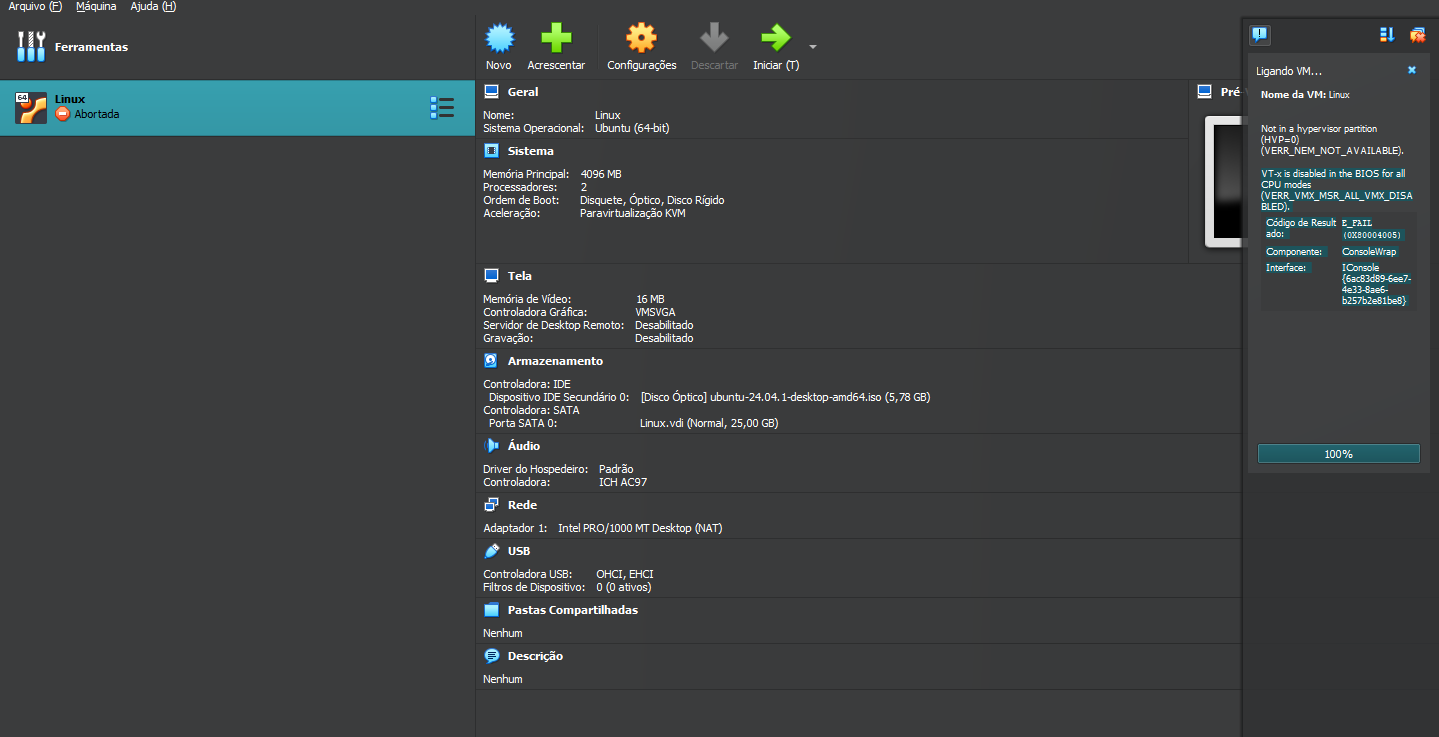Viewport: 1439px width, 737px height.
Task: Click the Ubuntu (64-bit) operating system value
Action: point(632,128)
